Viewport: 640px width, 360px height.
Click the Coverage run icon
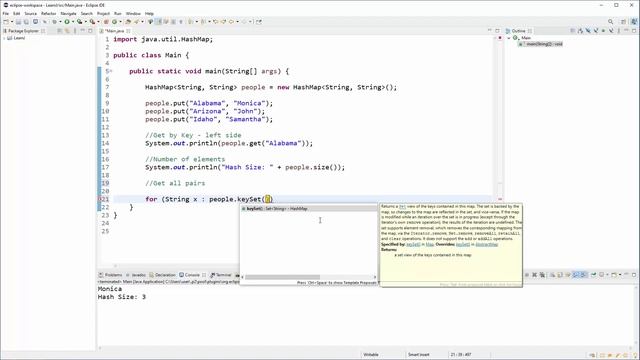[x=80, y=22]
